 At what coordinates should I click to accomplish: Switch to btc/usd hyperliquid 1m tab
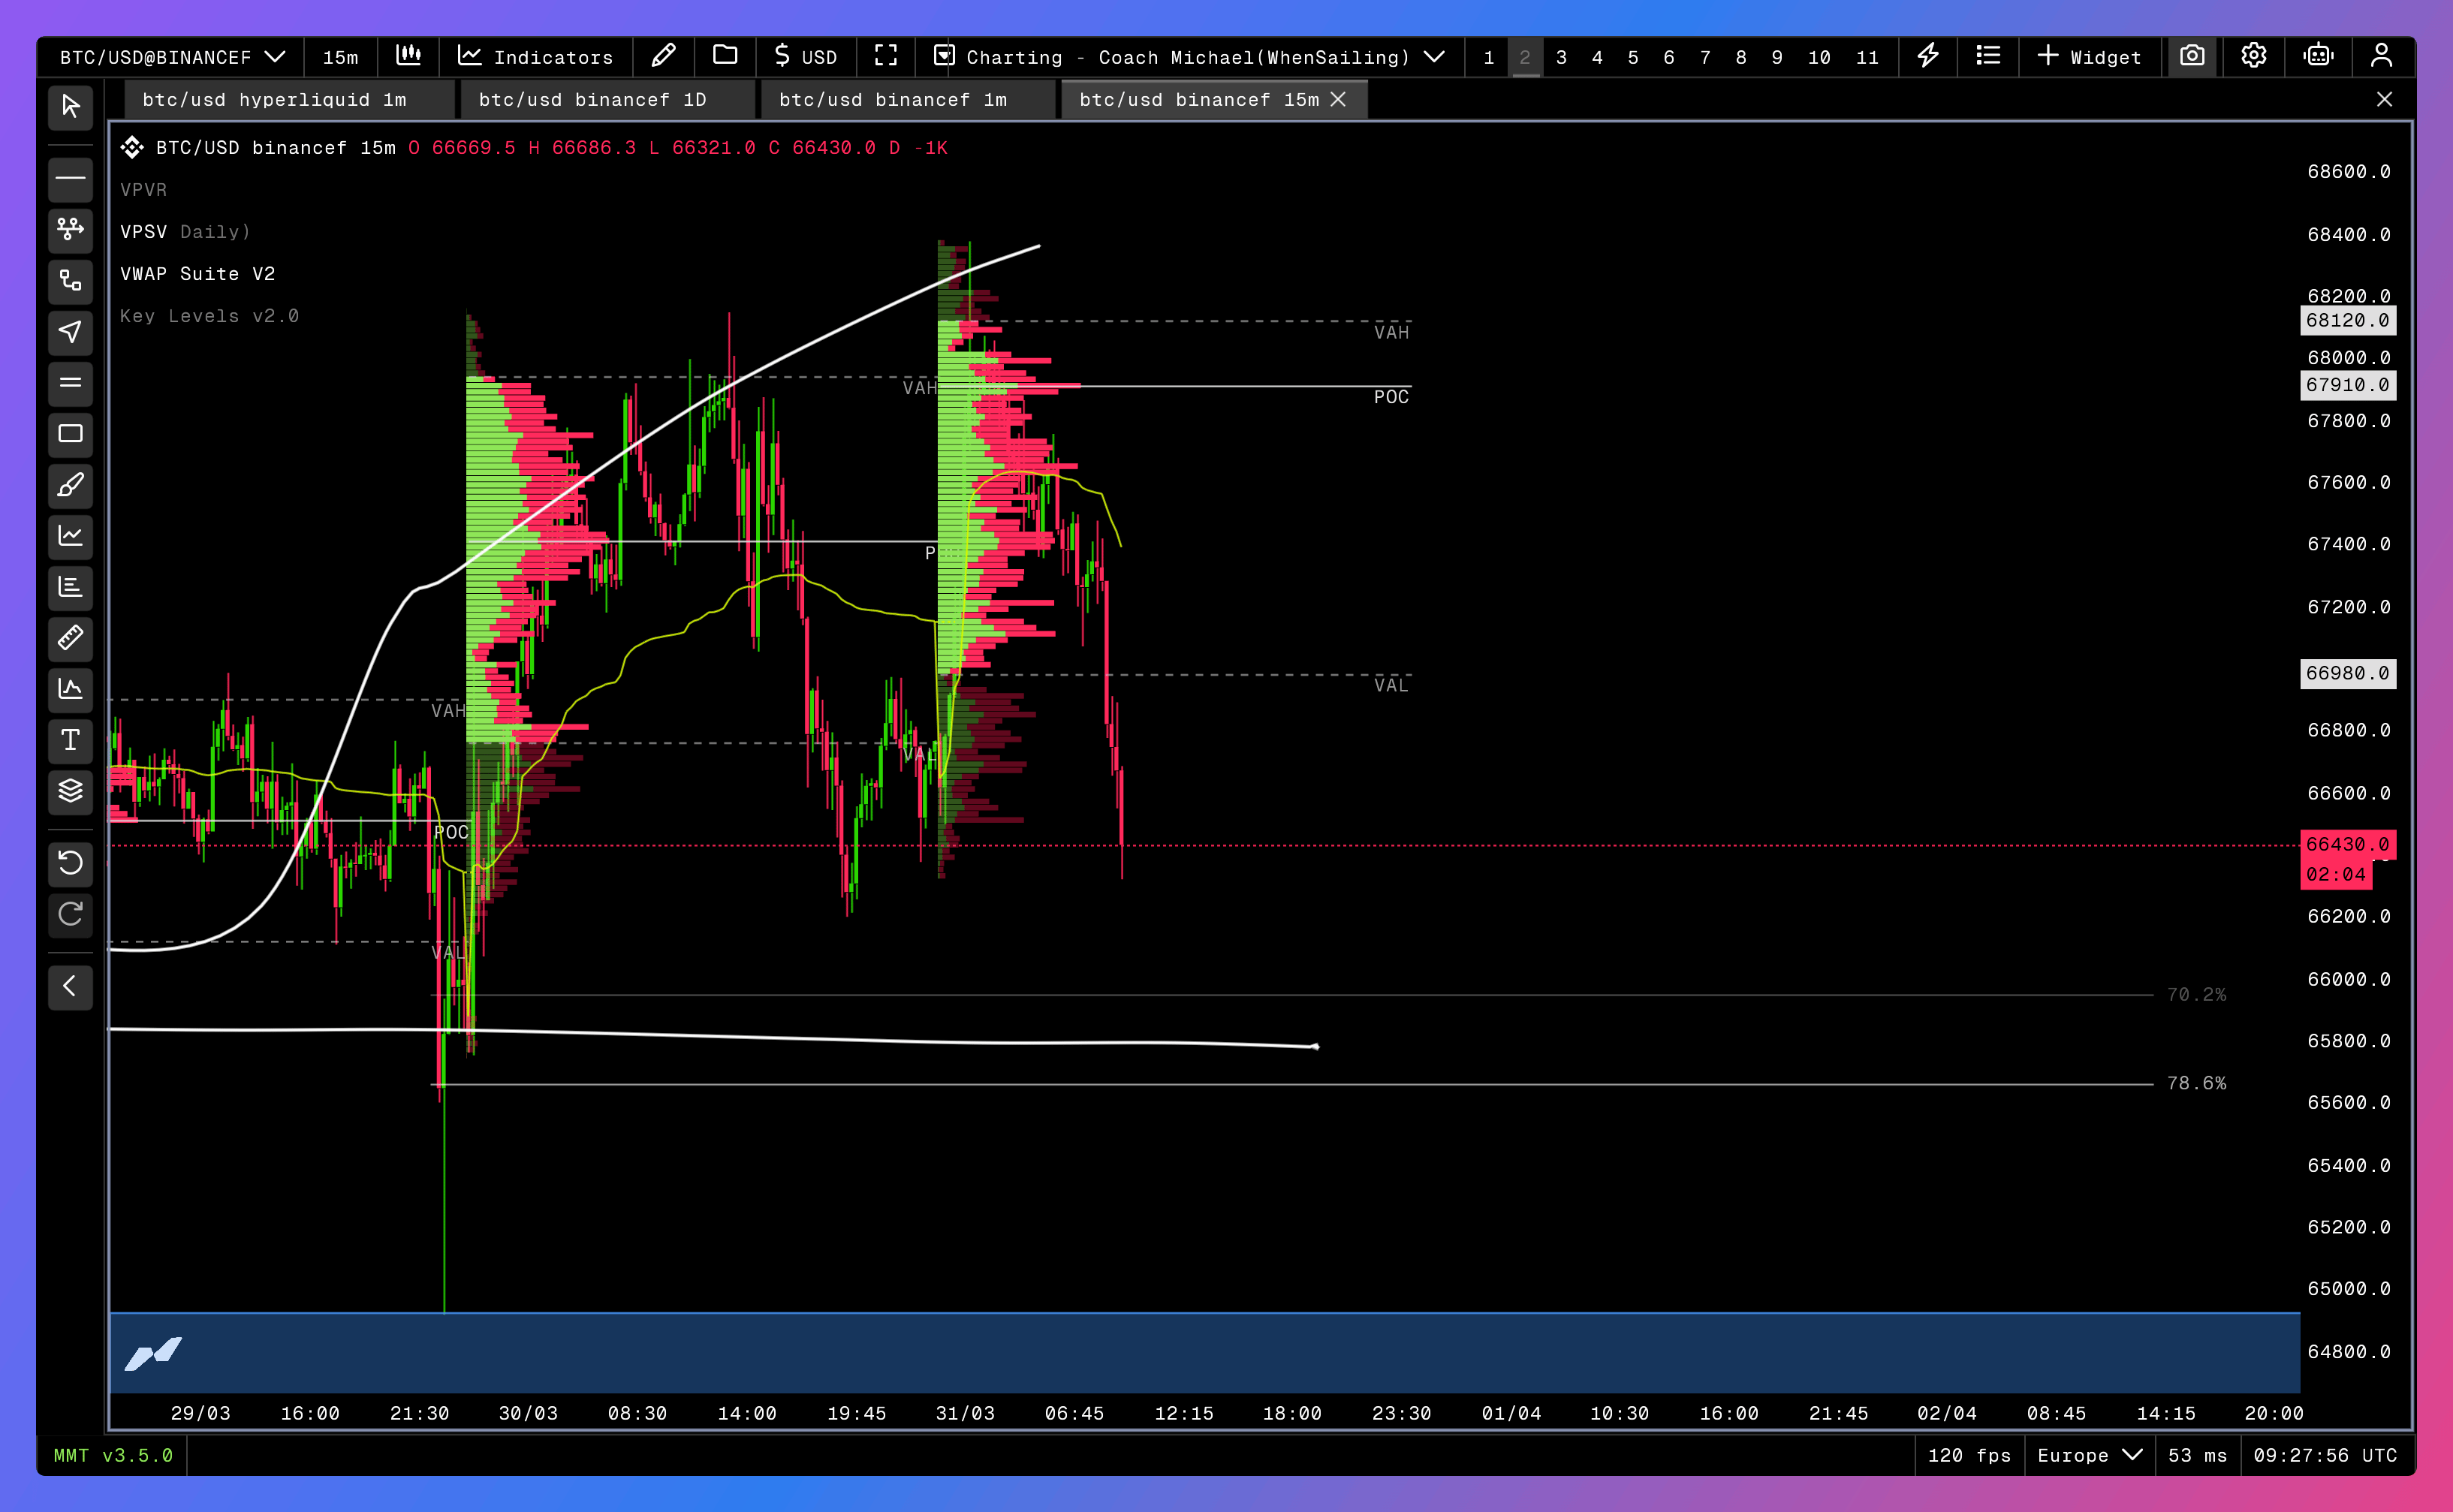[274, 100]
